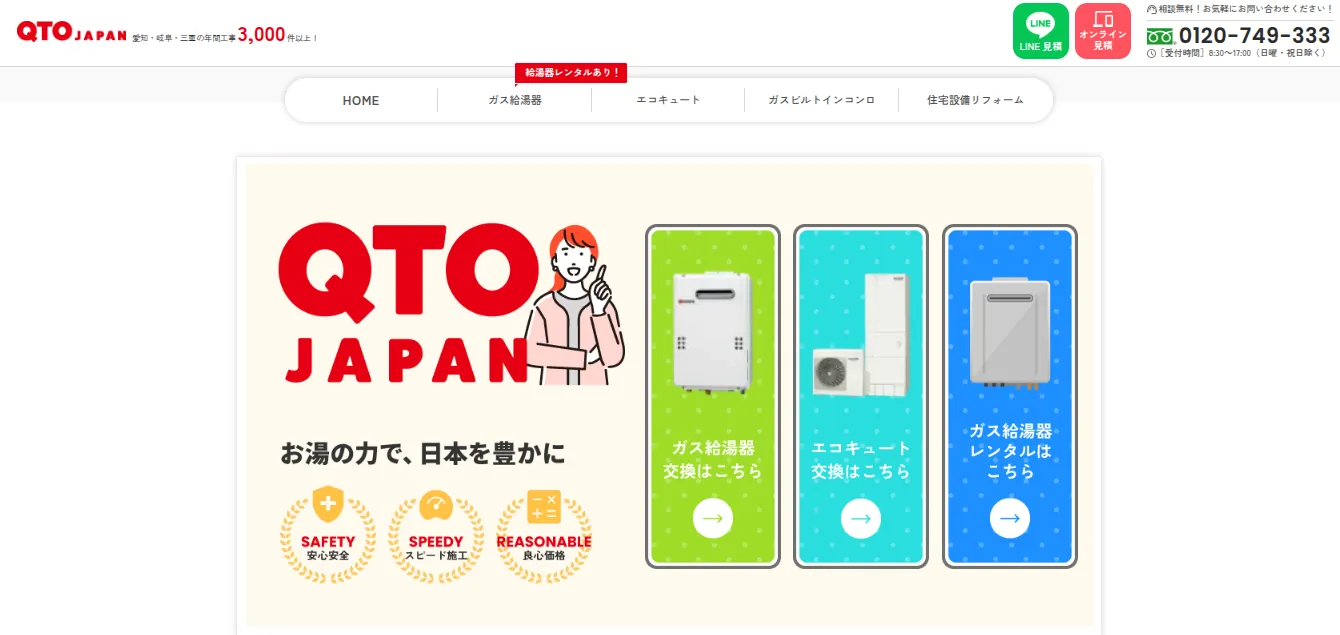Click the arrow on EcoCute replacement card
Image resolution: width=1340 pixels, height=635 pixels.
(x=861, y=518)
